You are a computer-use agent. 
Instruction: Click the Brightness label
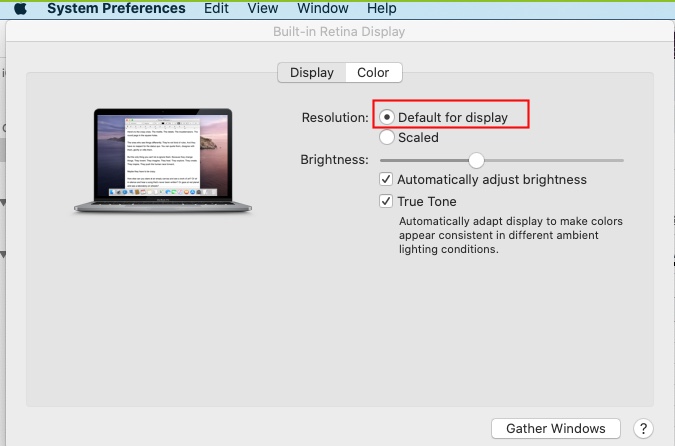[x=334, y=160]
